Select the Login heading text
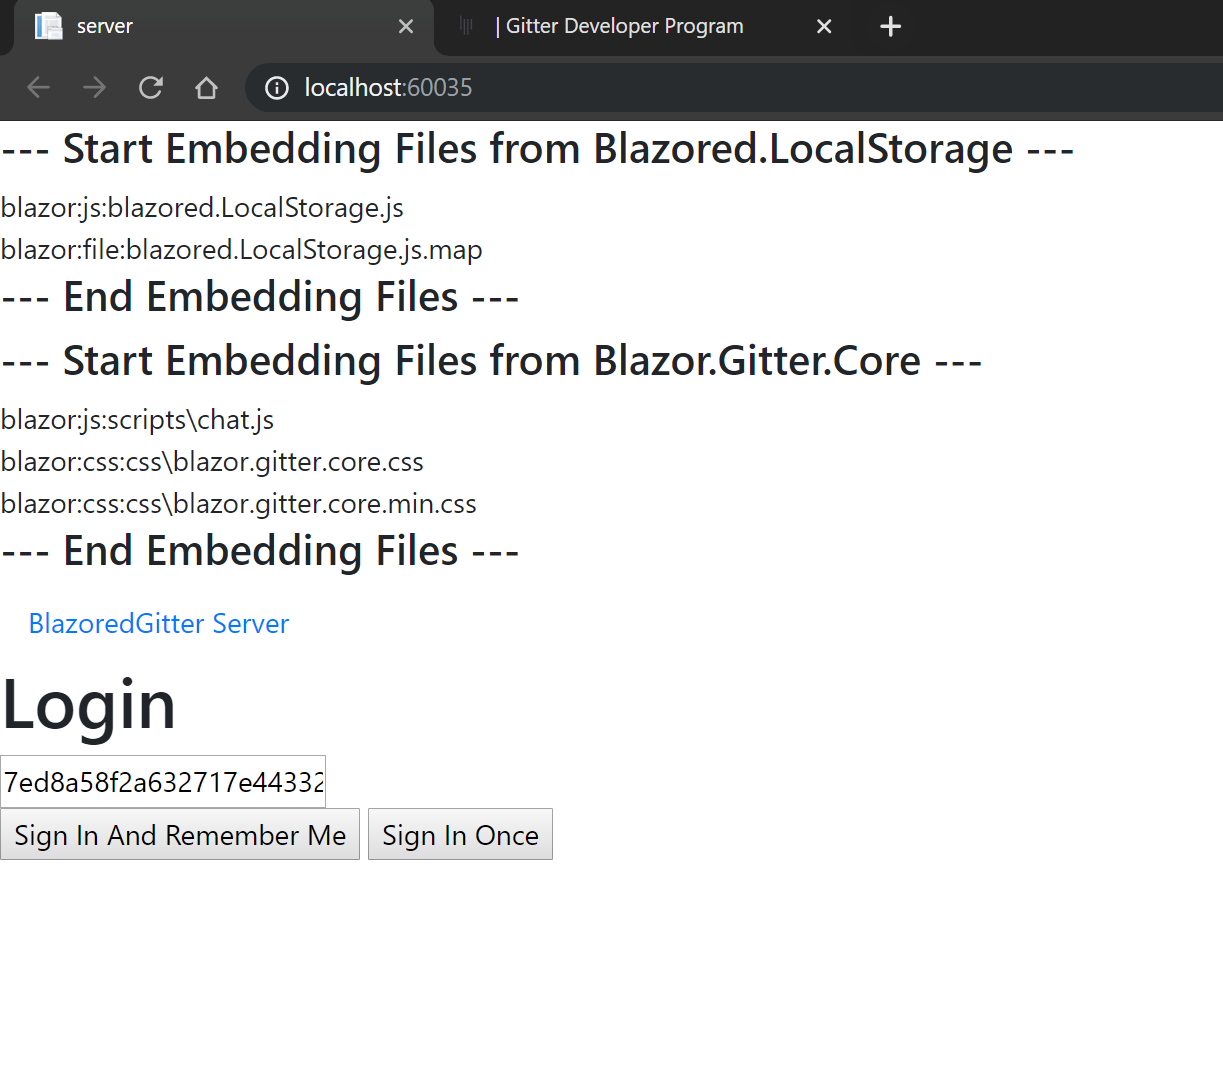 click(x=88, y=703)
